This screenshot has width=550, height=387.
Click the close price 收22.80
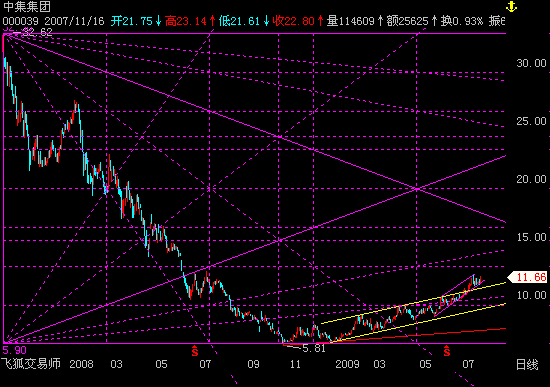[x=294, y=21]
